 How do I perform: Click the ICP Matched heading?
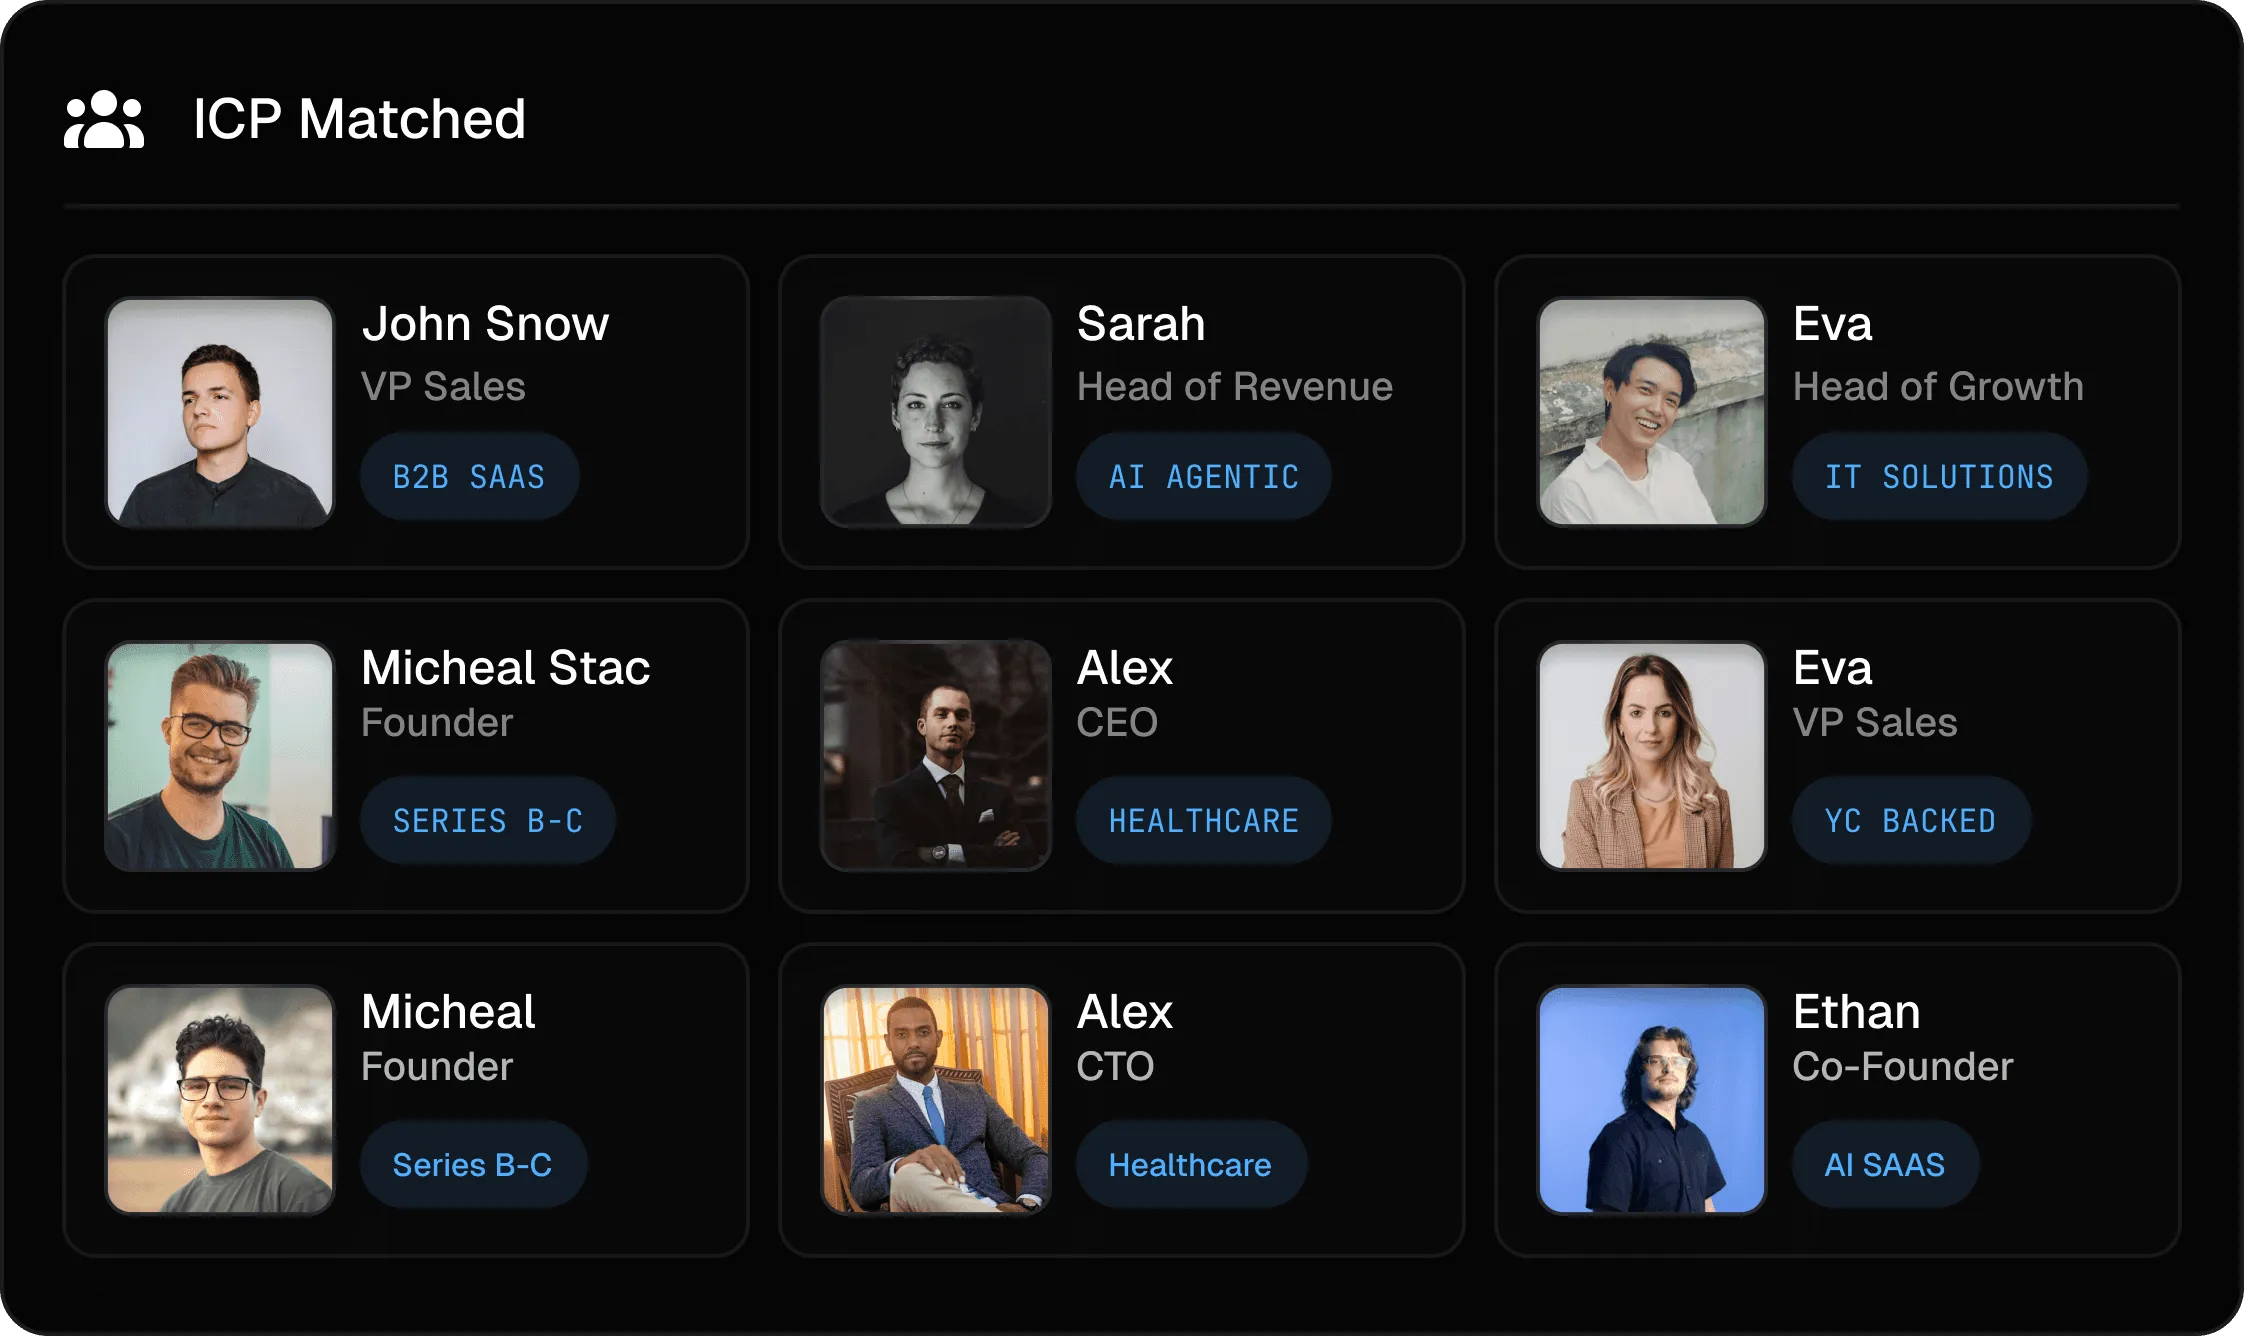(x=360, y=118)
